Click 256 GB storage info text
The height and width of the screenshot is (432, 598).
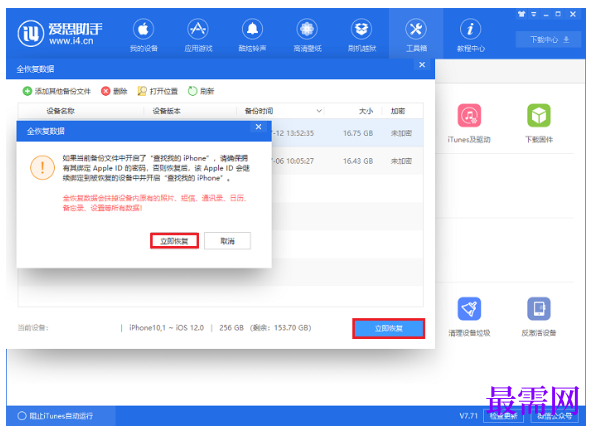[231, 328]
